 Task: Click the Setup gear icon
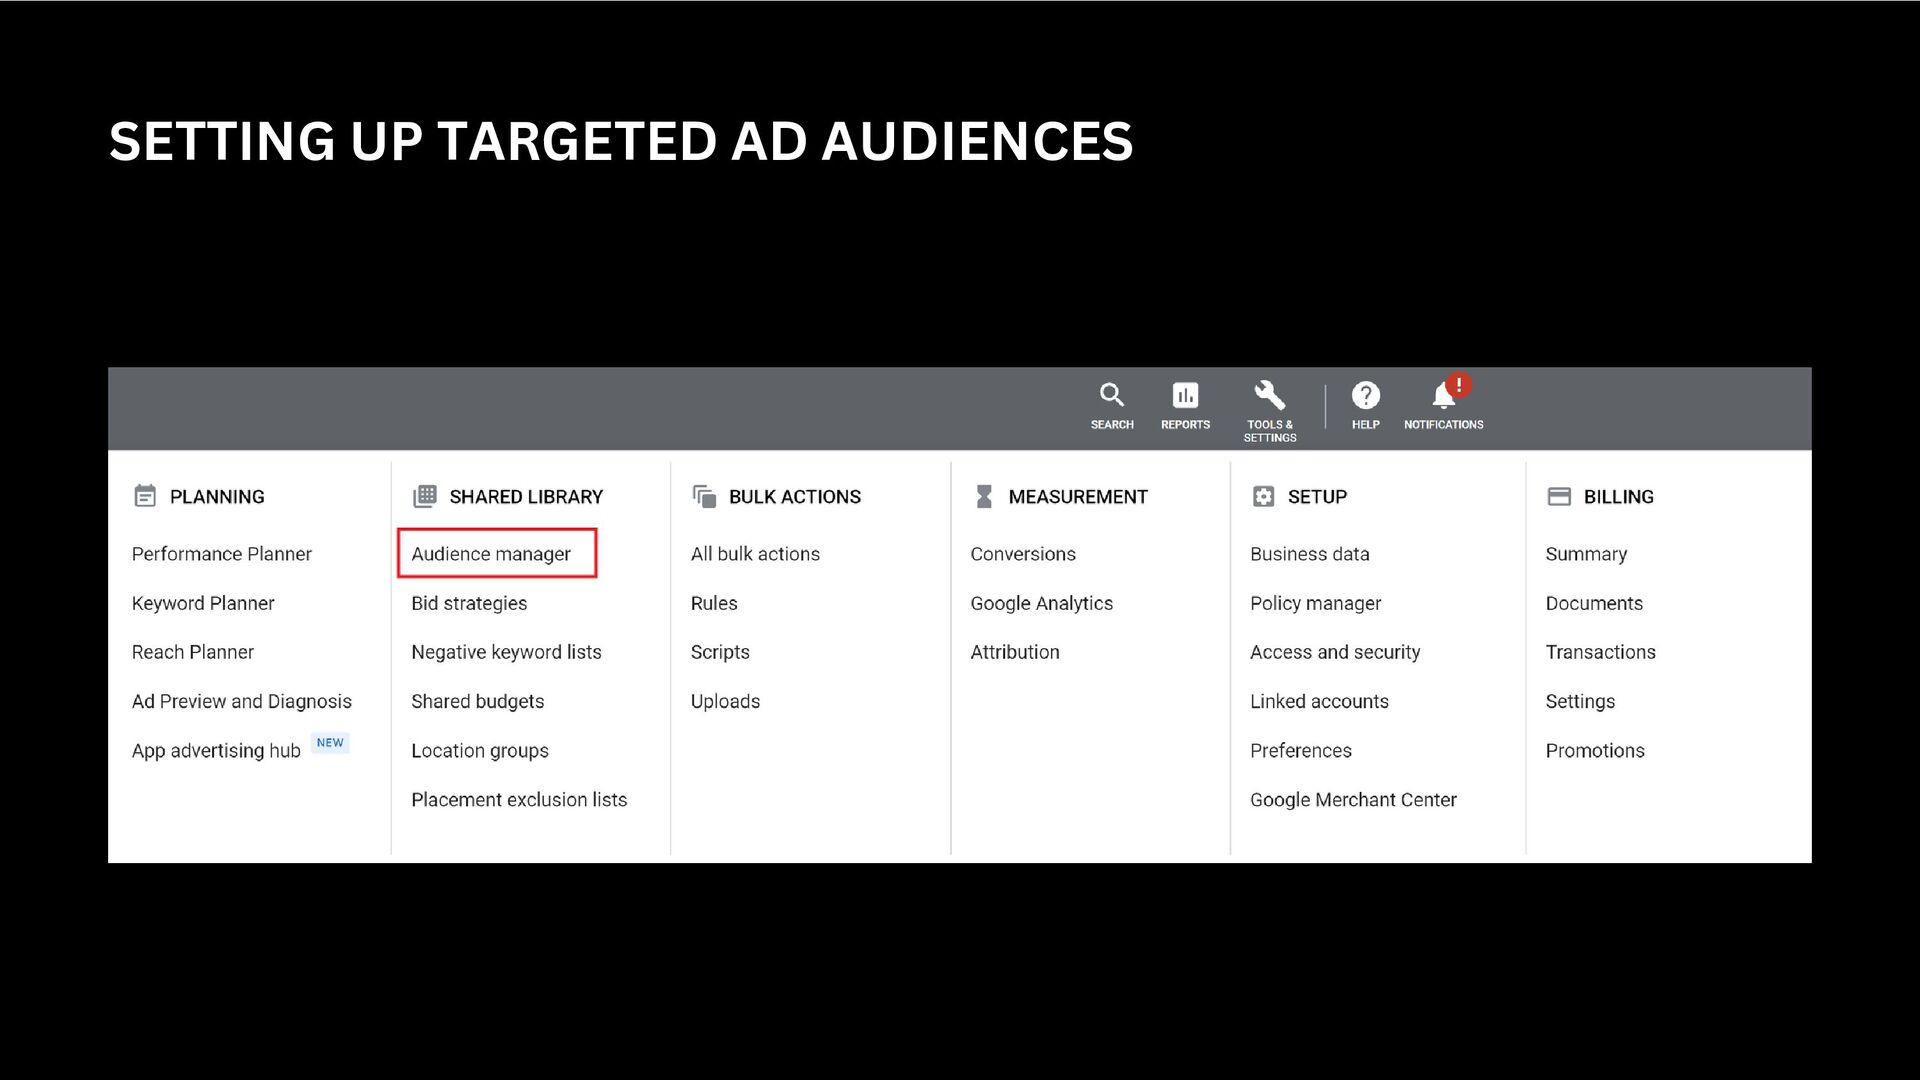pyautogui.click(x=1263, y=496)
